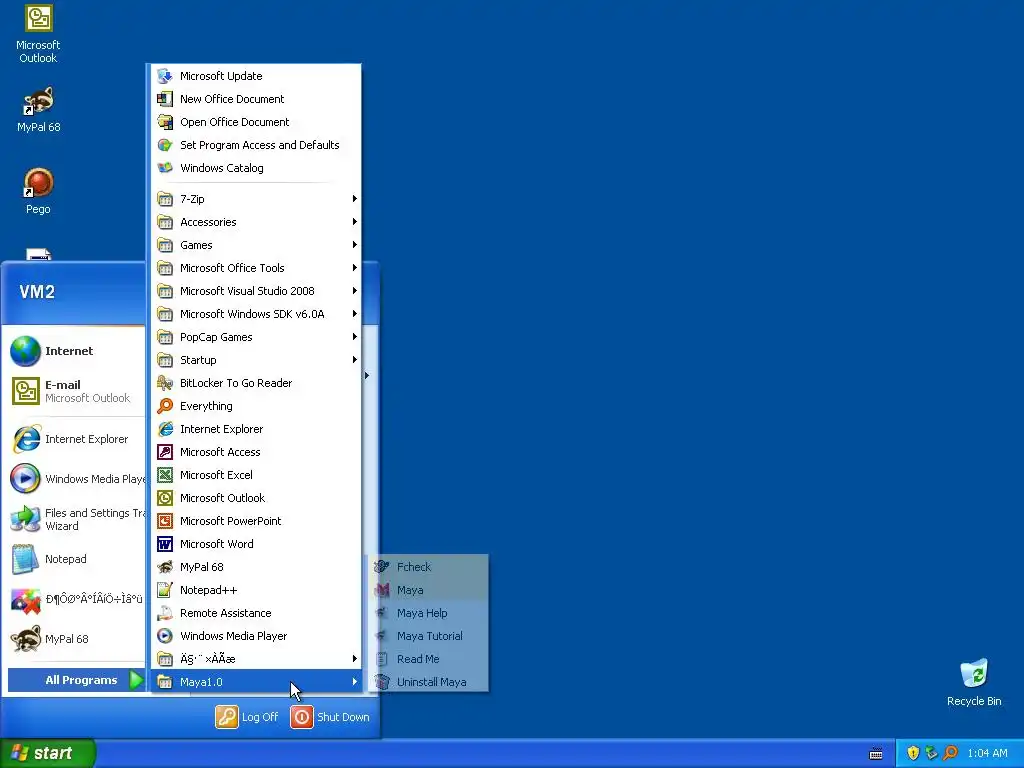The height and width of the screenshot is (768, 1024).
Task: Click the start button
Action: [x=48, y=753]
